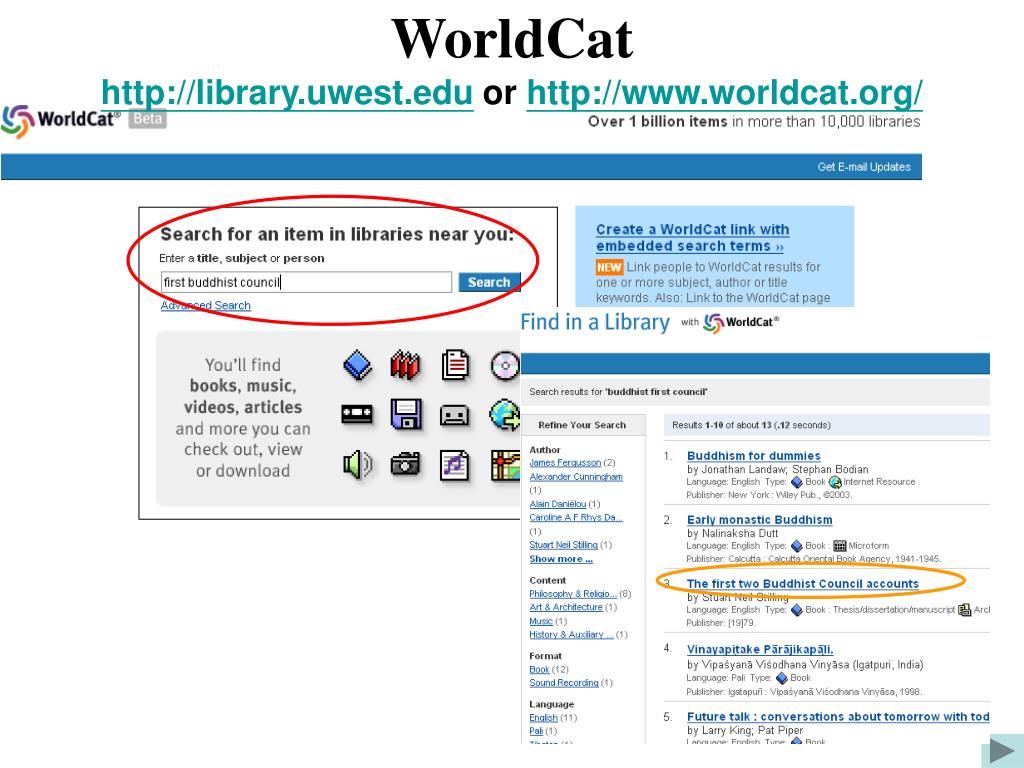1024x768 pixels.
Task: Click the red serials volumes icon
Action: [x=406, y=365]
